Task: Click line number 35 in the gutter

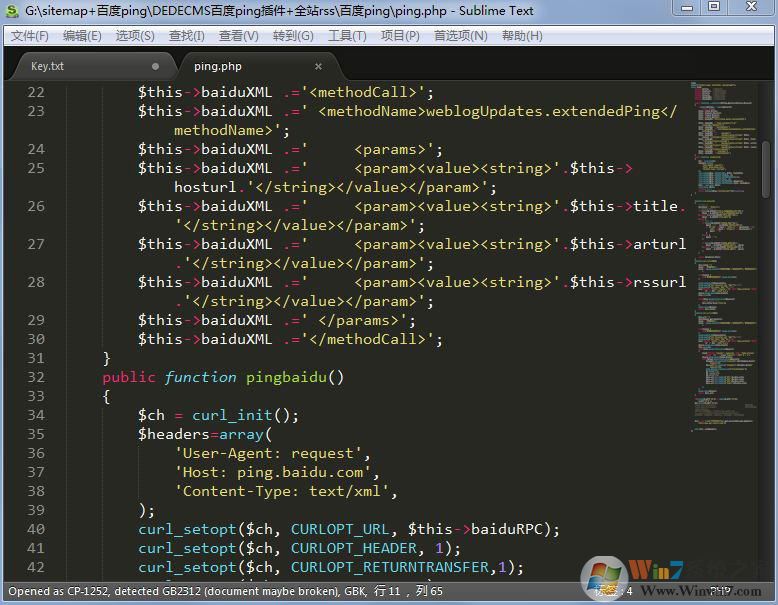Action: [36, 434]
